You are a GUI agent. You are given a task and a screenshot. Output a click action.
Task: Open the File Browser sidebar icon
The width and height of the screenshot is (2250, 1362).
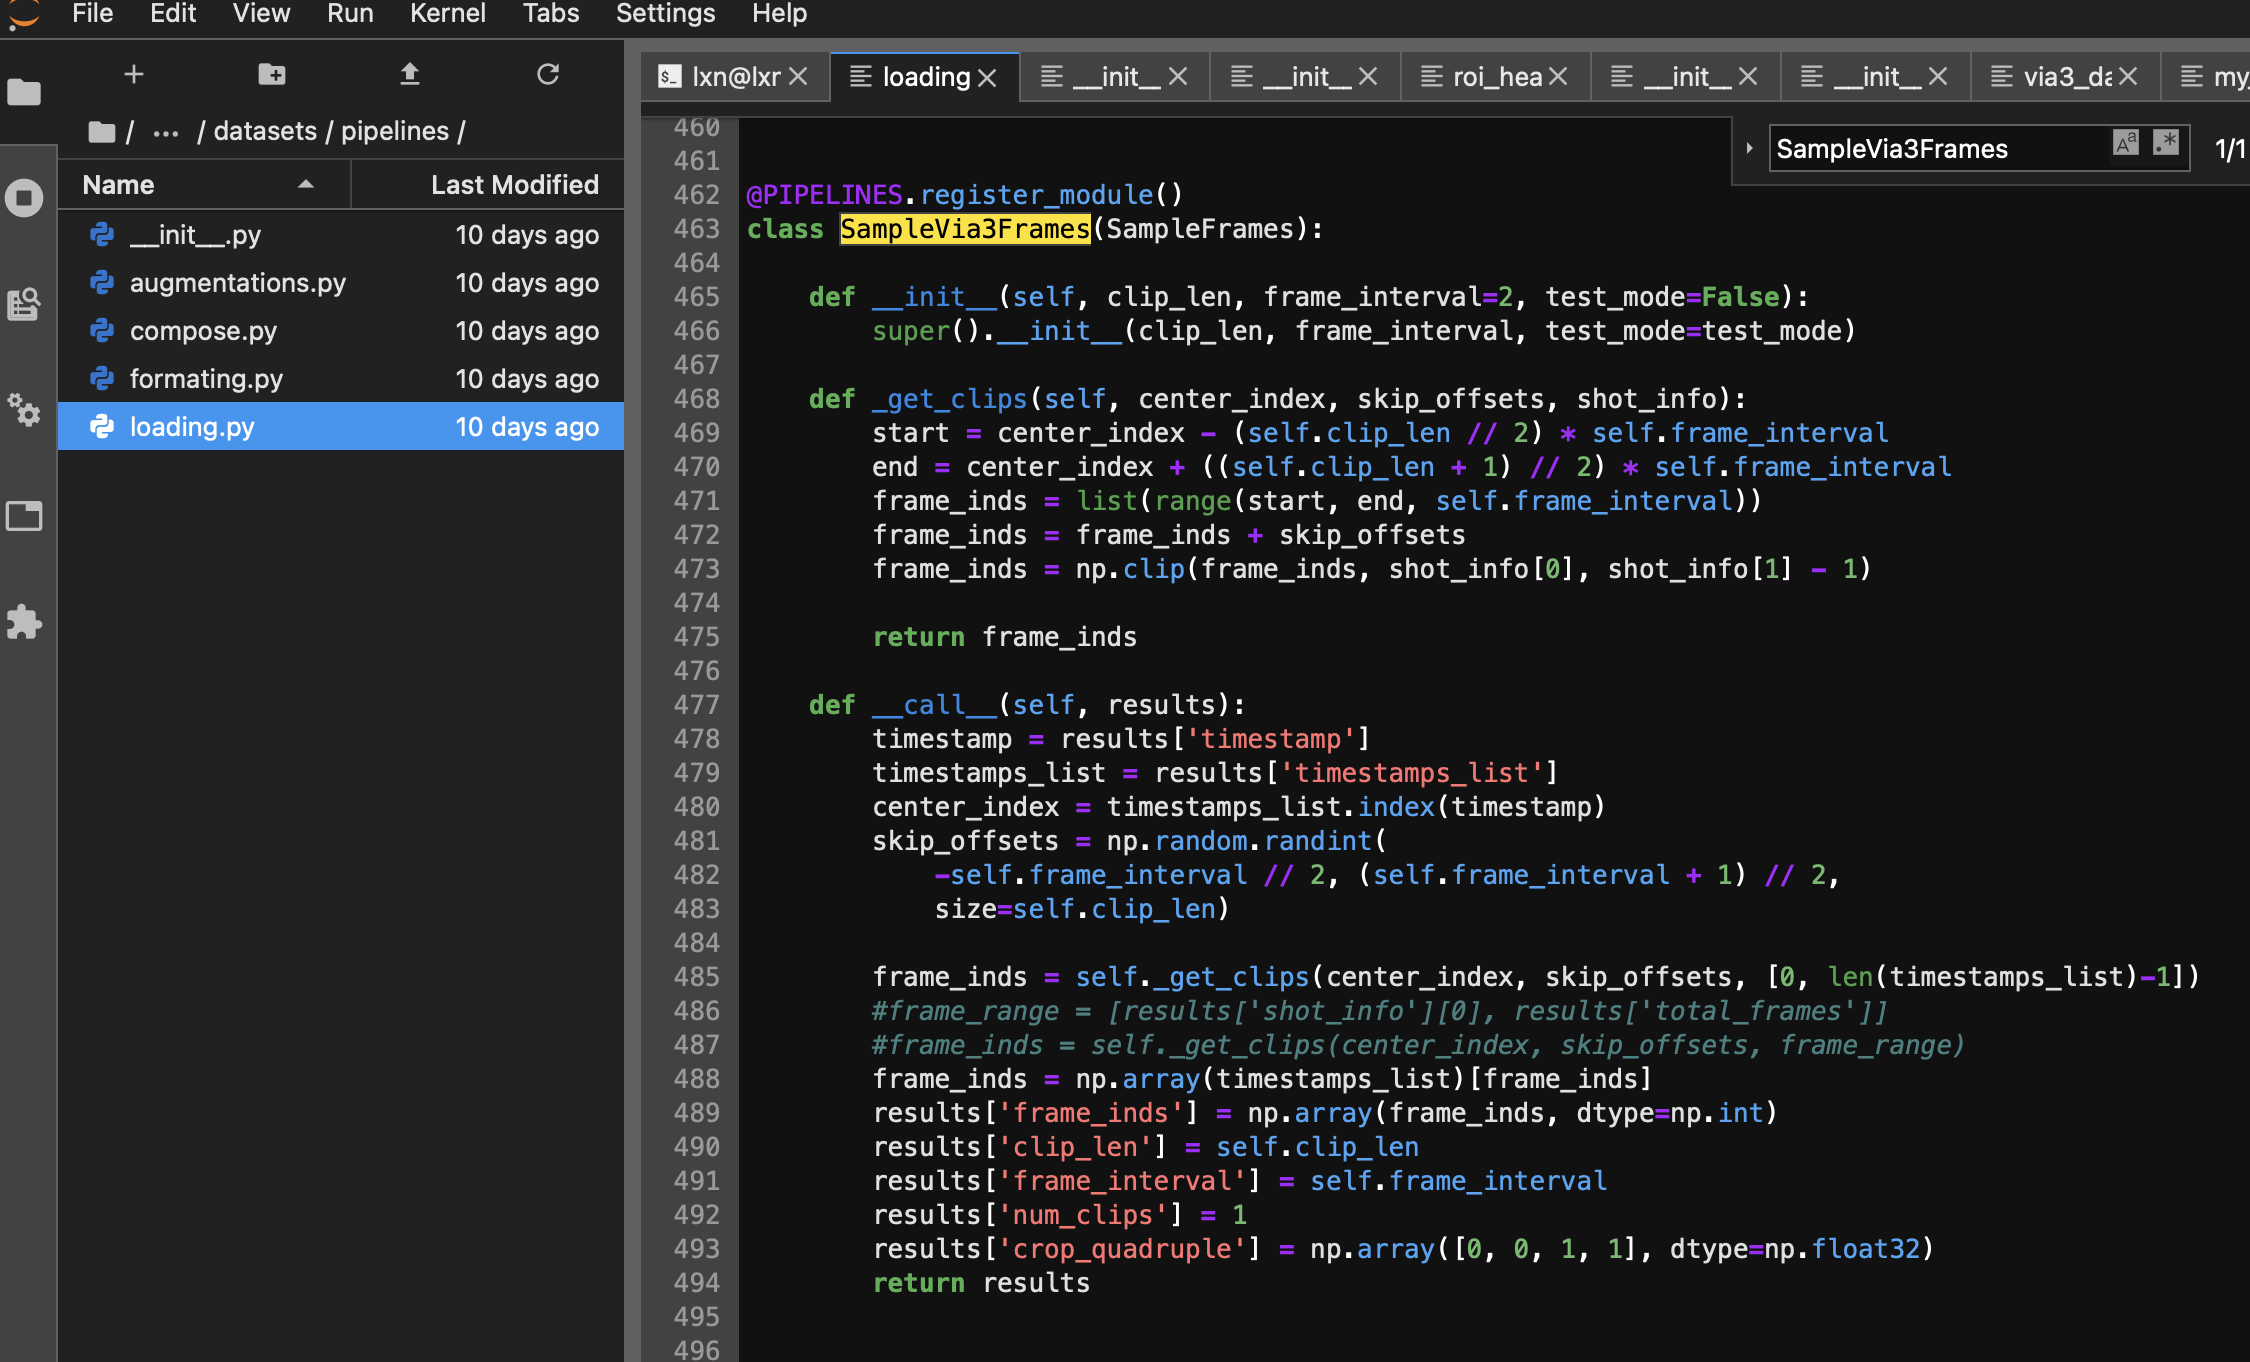(x=24, y=93)
